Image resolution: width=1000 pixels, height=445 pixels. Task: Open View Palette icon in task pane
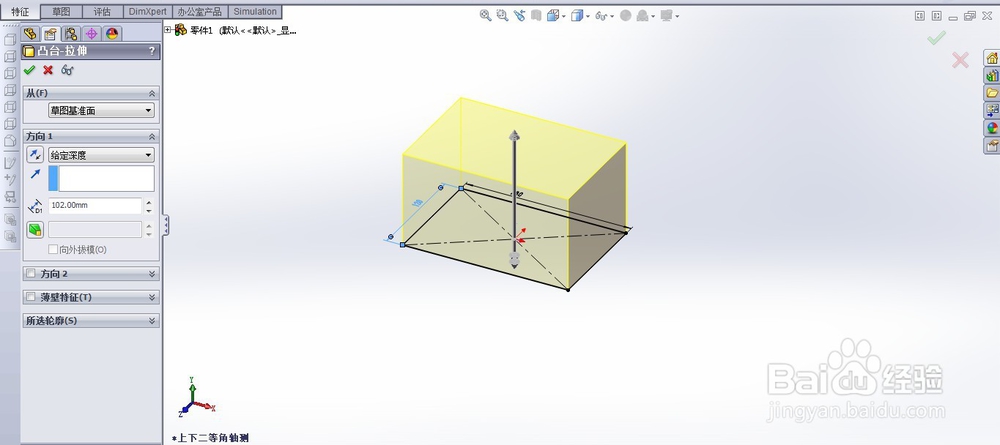click(992, 110)
